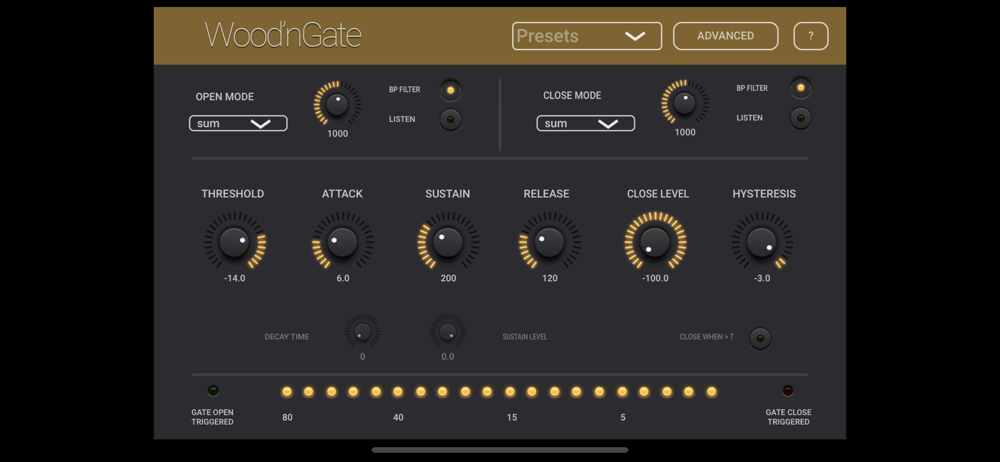Click the SUSTAIN LEVEL small knob
1000x462 pixels.
pos(448,331)
